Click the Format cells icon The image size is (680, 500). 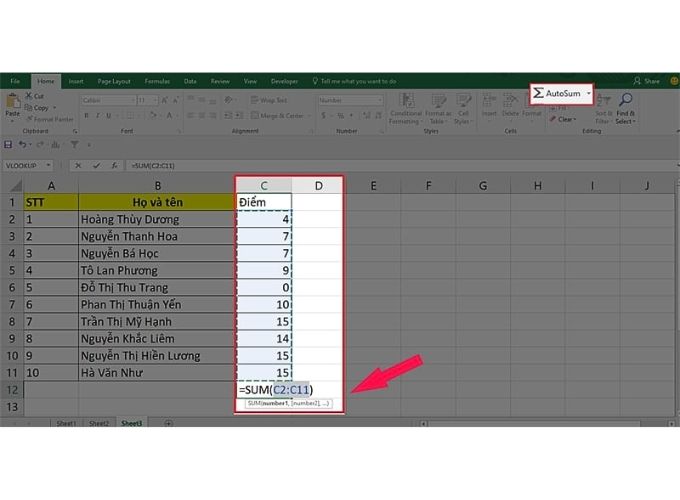coord(532,105)
